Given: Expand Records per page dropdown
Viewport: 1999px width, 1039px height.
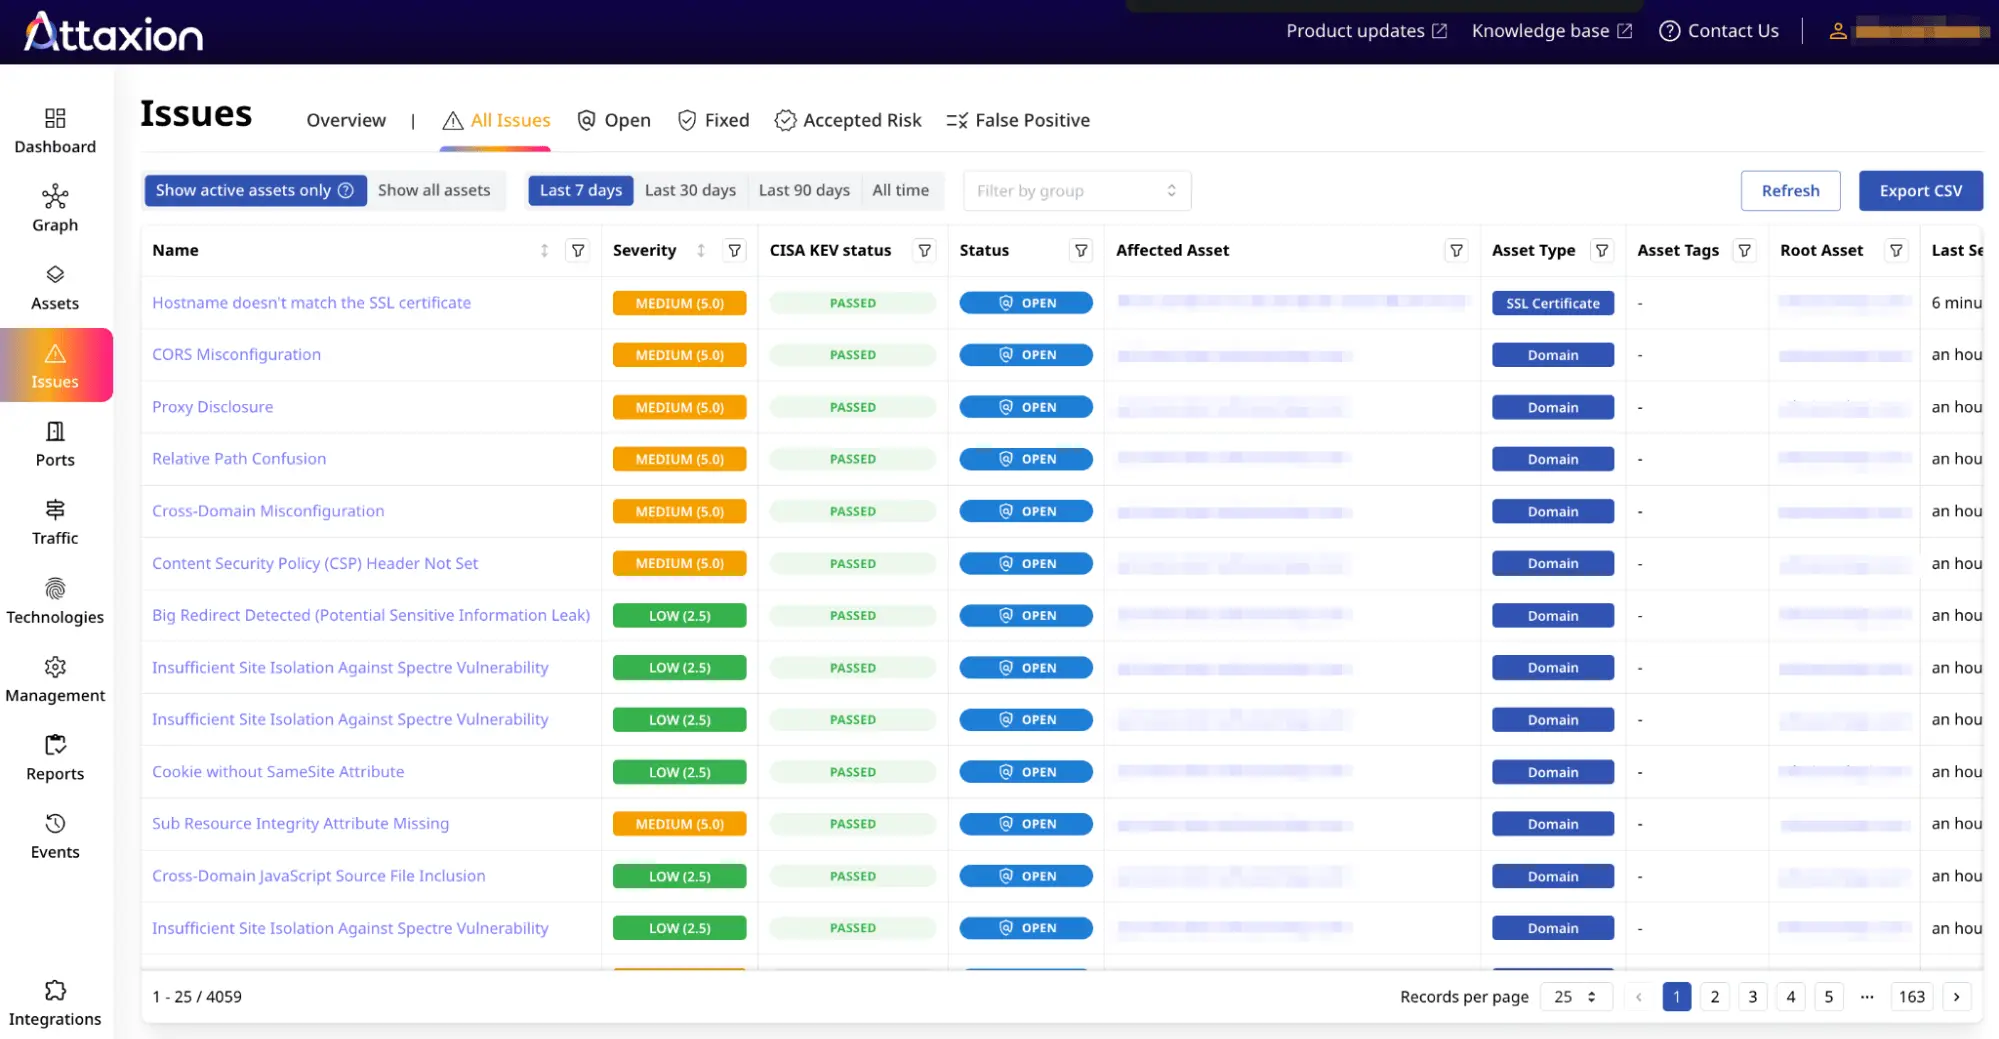Looking at the screenshot, I should (x=1574, y=997).
